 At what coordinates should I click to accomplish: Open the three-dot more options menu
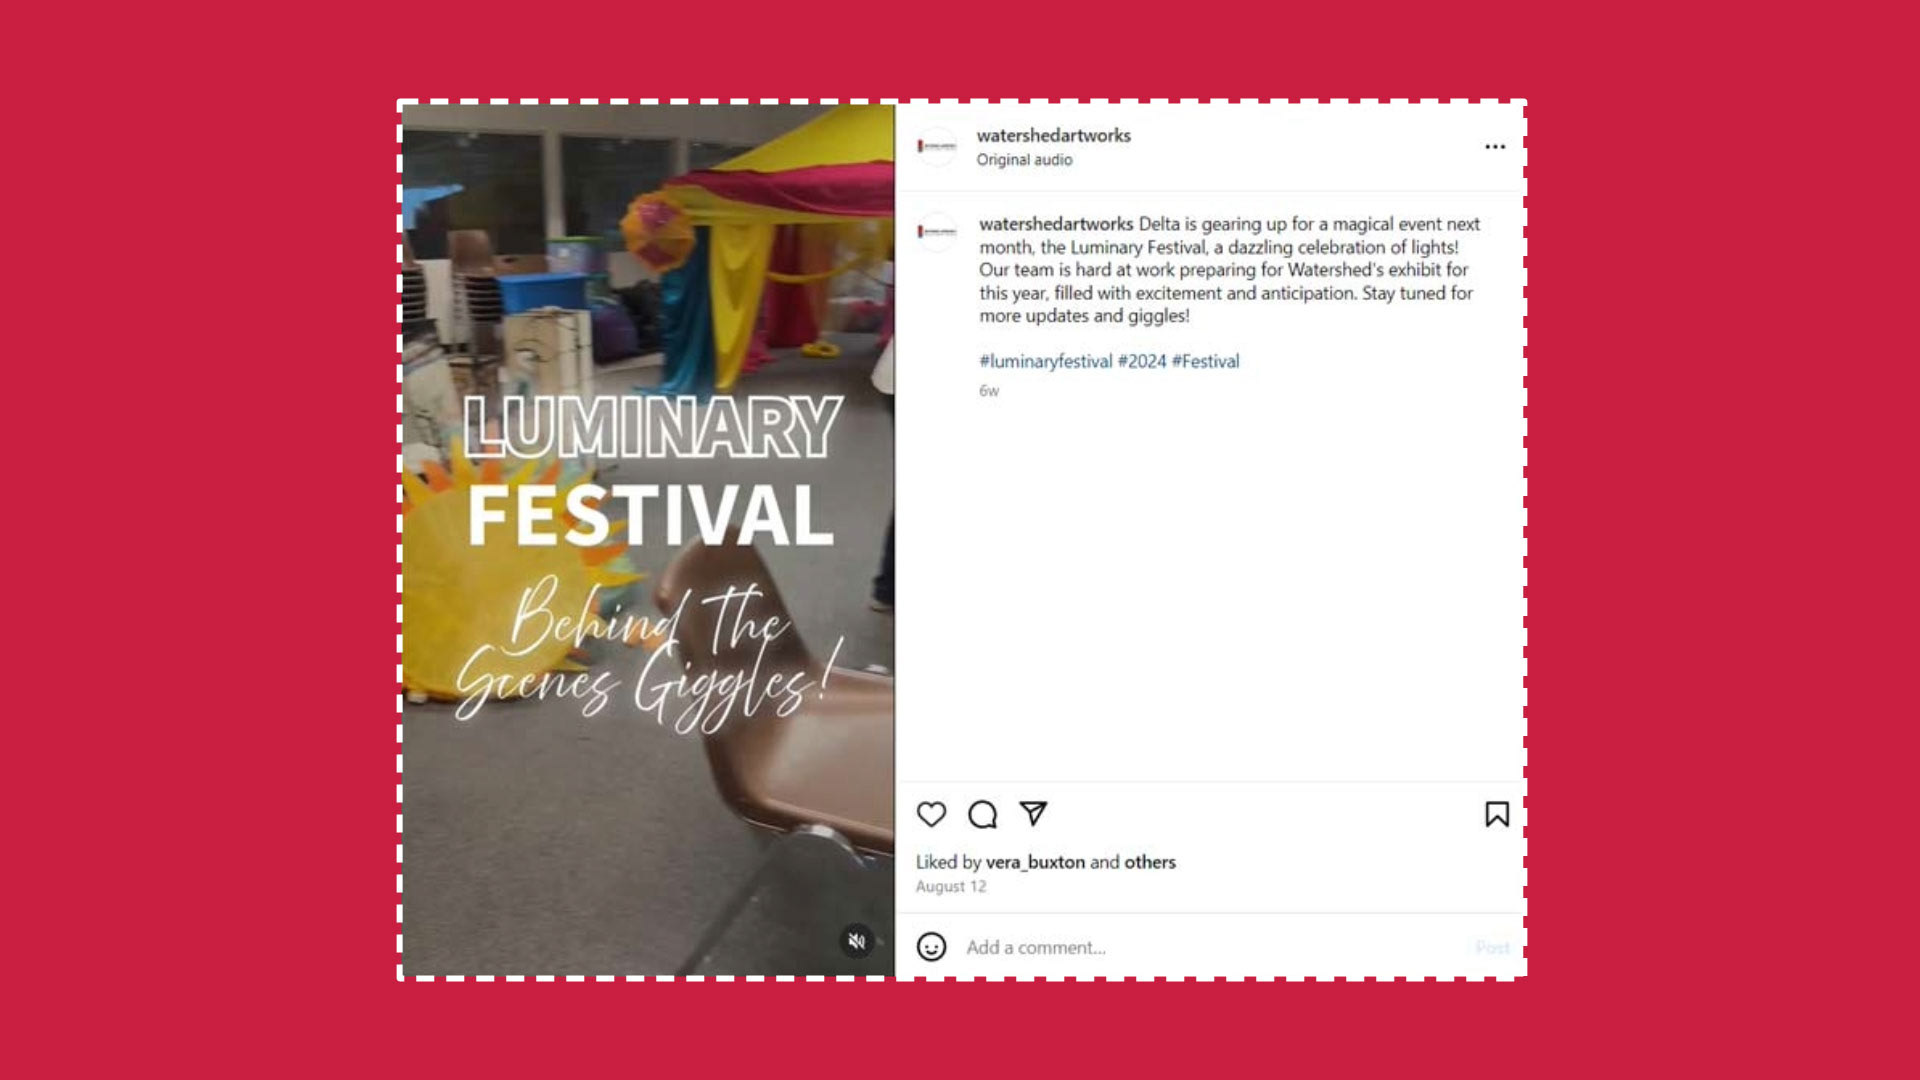[1495, 147]
